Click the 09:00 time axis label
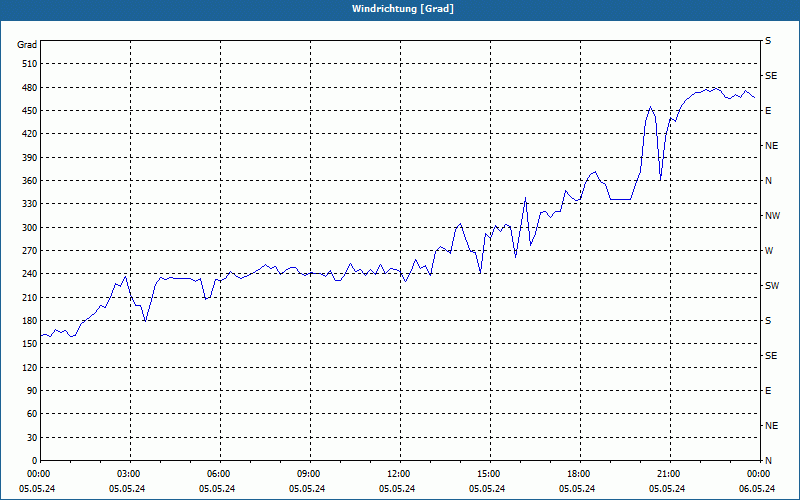Viewport: 800px width, 500px height. (310, 474)
